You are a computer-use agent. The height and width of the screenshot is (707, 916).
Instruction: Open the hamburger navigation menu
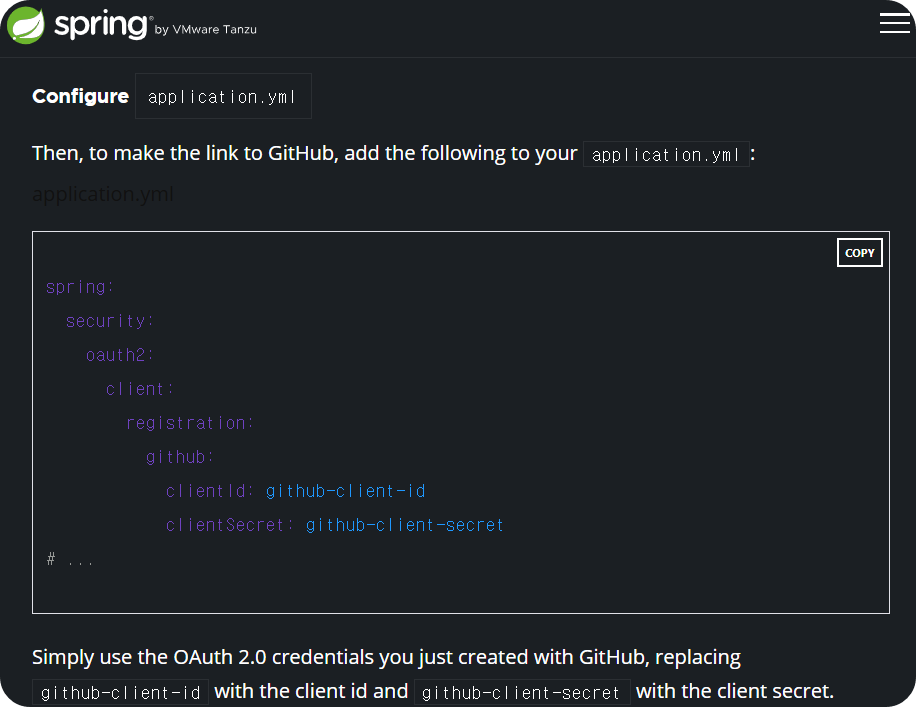tap(894, 22)
